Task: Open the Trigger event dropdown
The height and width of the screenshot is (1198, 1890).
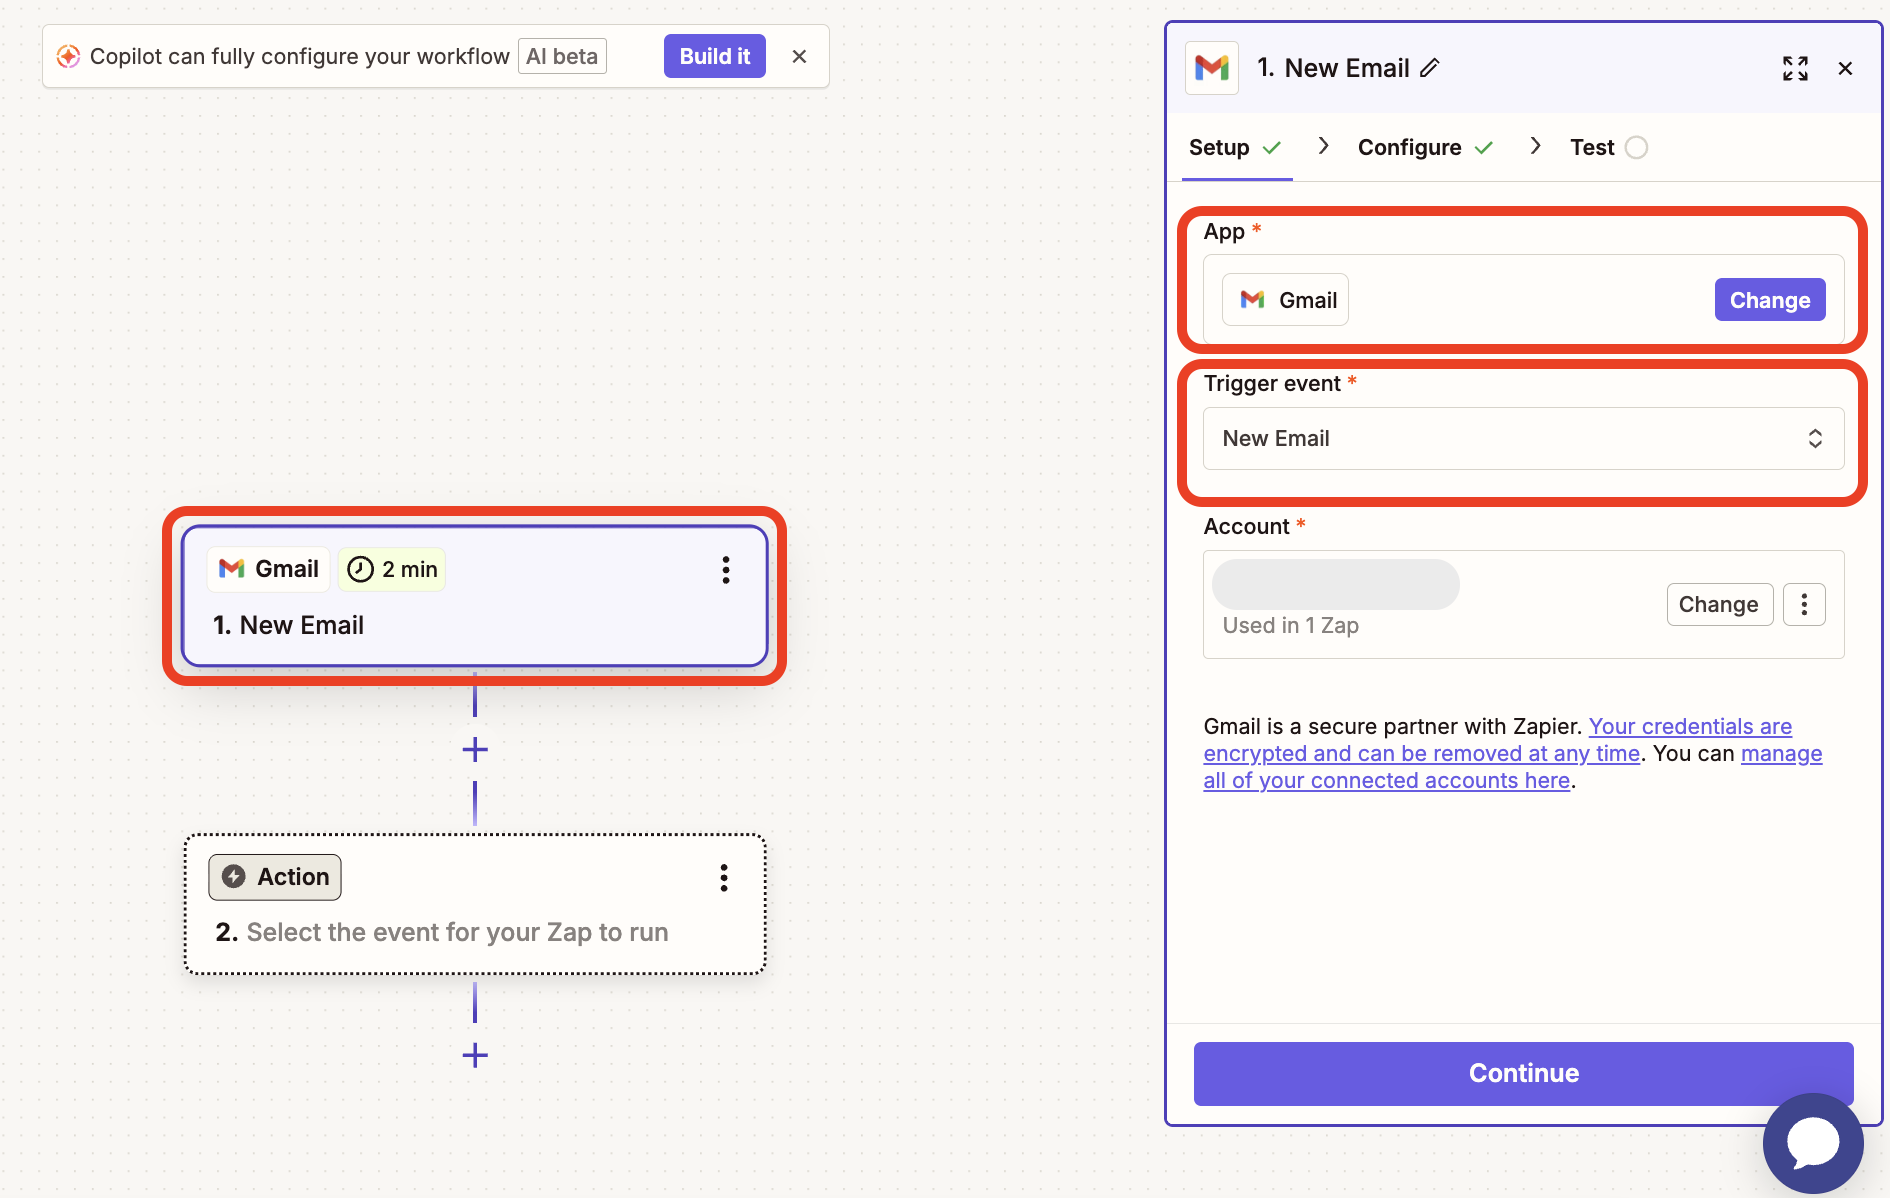Action: coord(1523,439)
